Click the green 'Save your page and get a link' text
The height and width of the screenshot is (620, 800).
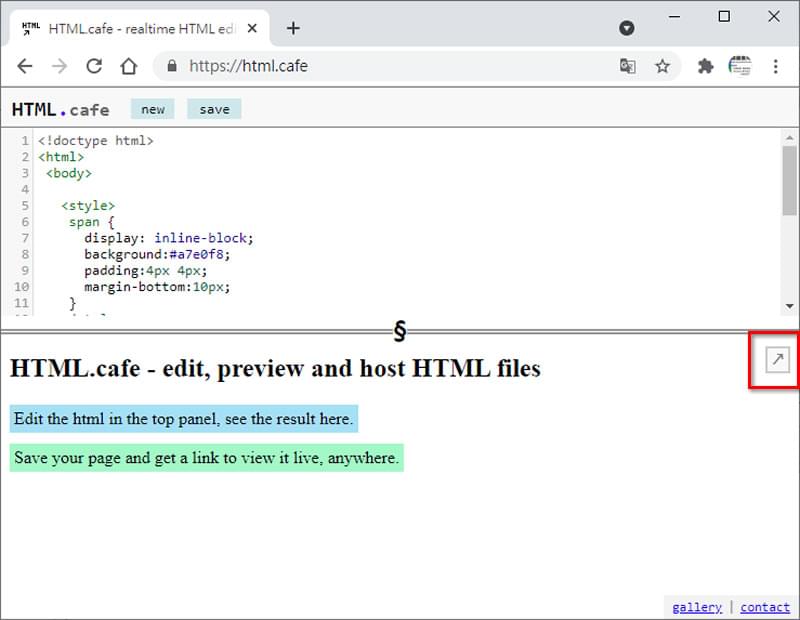coord(207,458)
